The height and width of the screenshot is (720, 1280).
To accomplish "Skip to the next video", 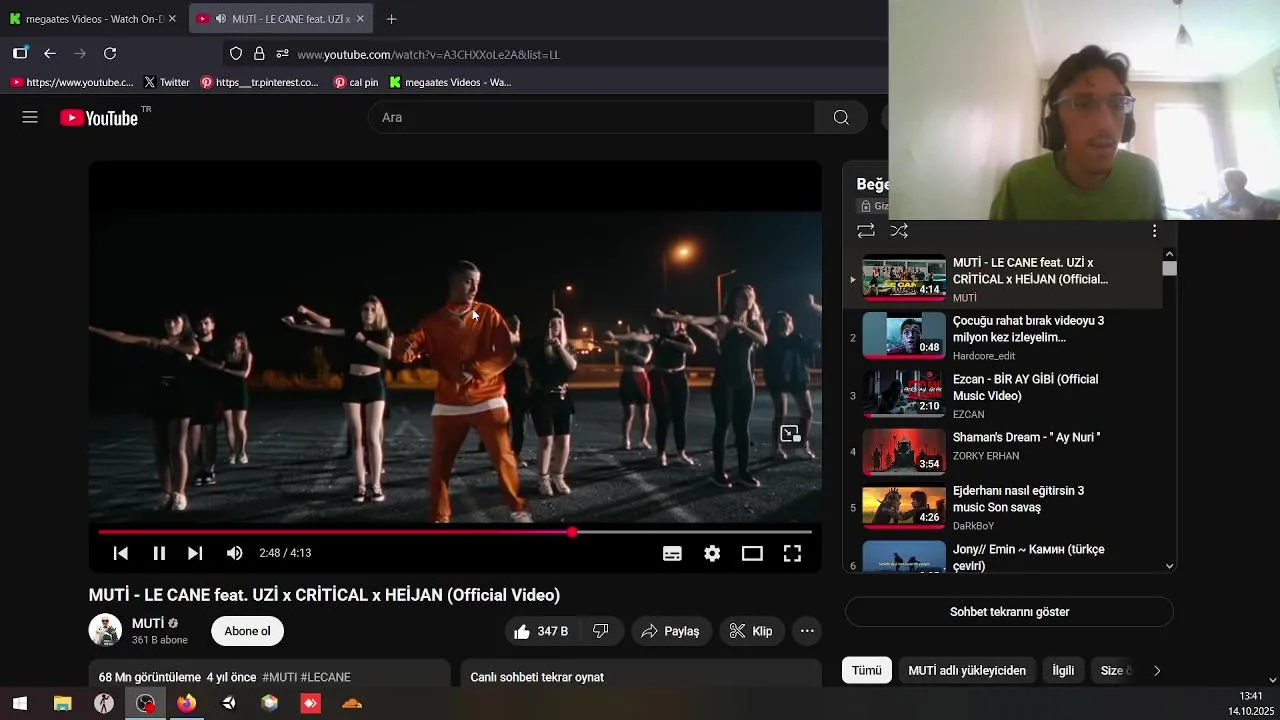I will (x=195, y=553).
